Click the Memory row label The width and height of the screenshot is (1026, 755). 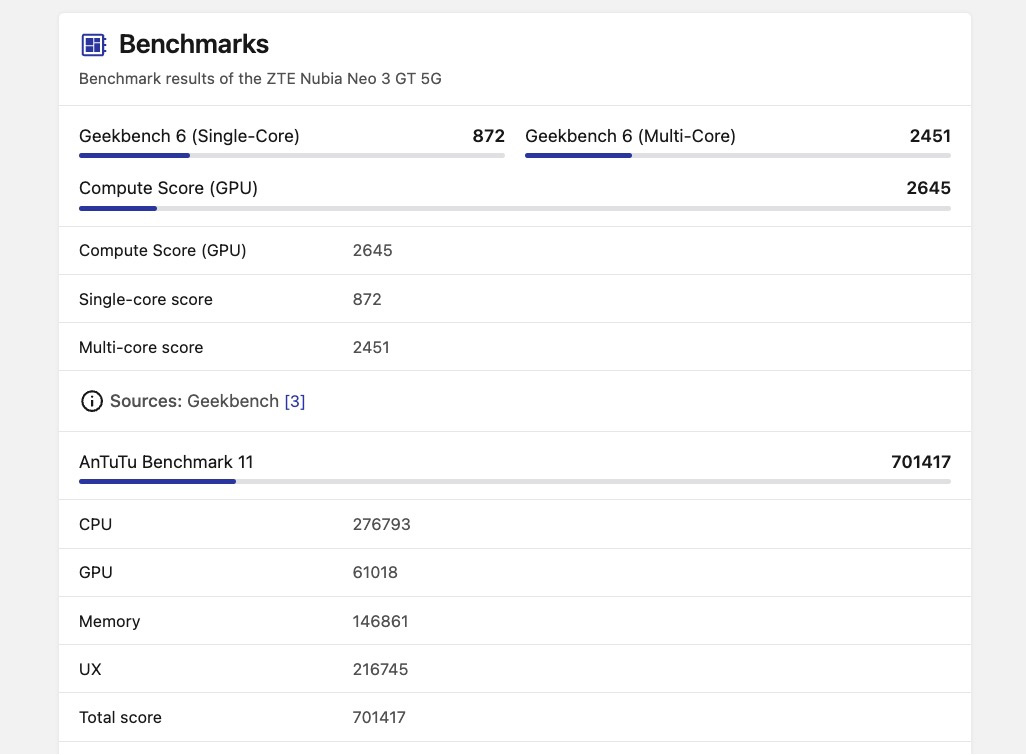[109, 622]
